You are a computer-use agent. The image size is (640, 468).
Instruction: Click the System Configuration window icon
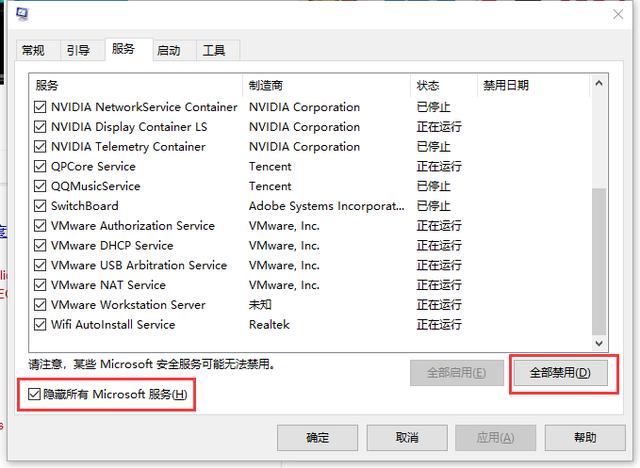coord(22,14)
